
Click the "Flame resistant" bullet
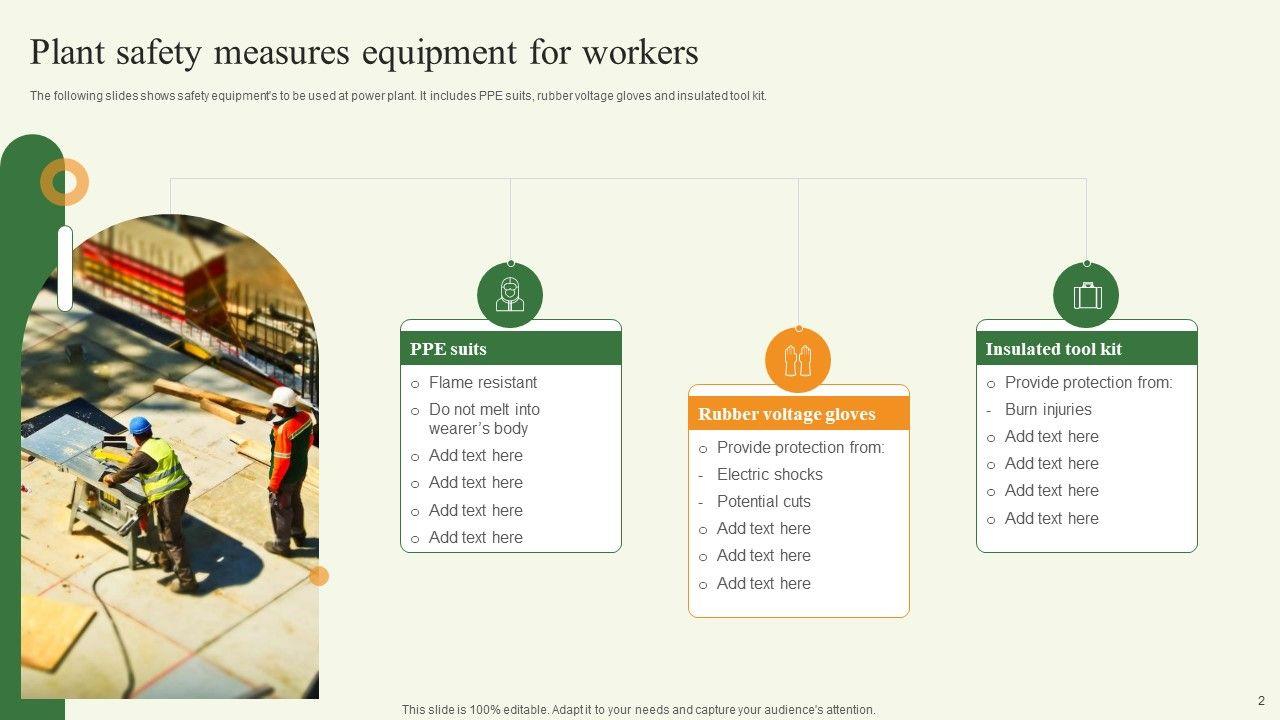tap(483, 382)
